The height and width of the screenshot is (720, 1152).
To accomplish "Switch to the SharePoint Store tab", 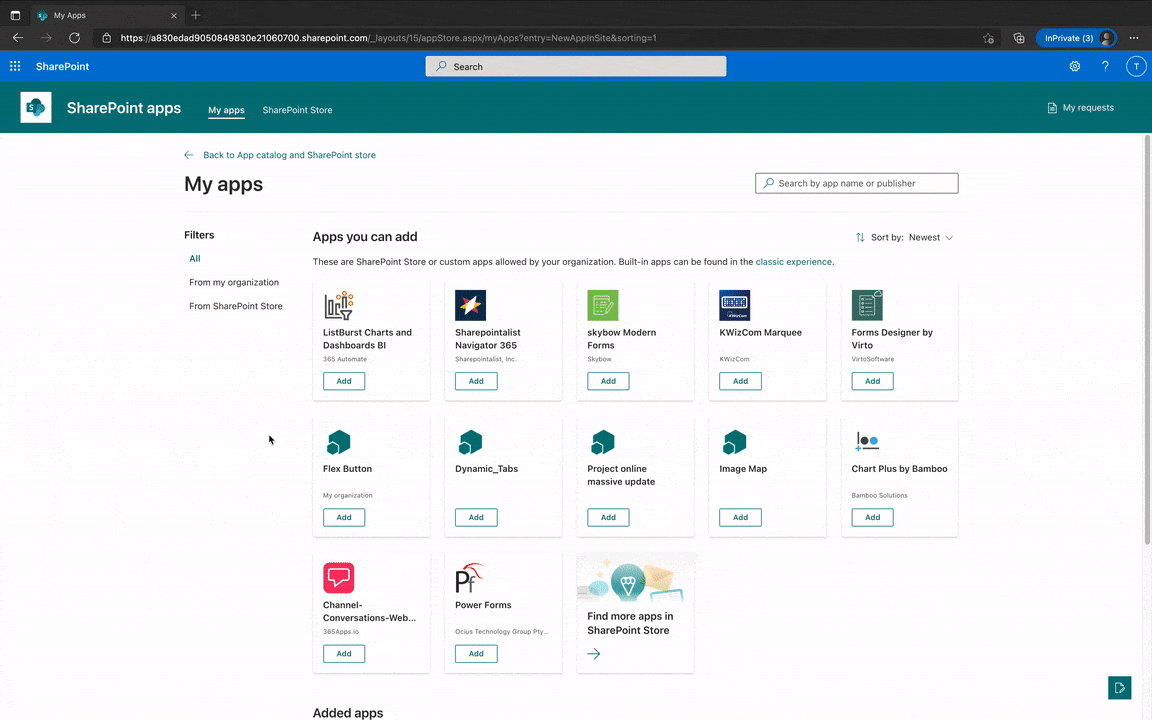I will tap(296, 110).
